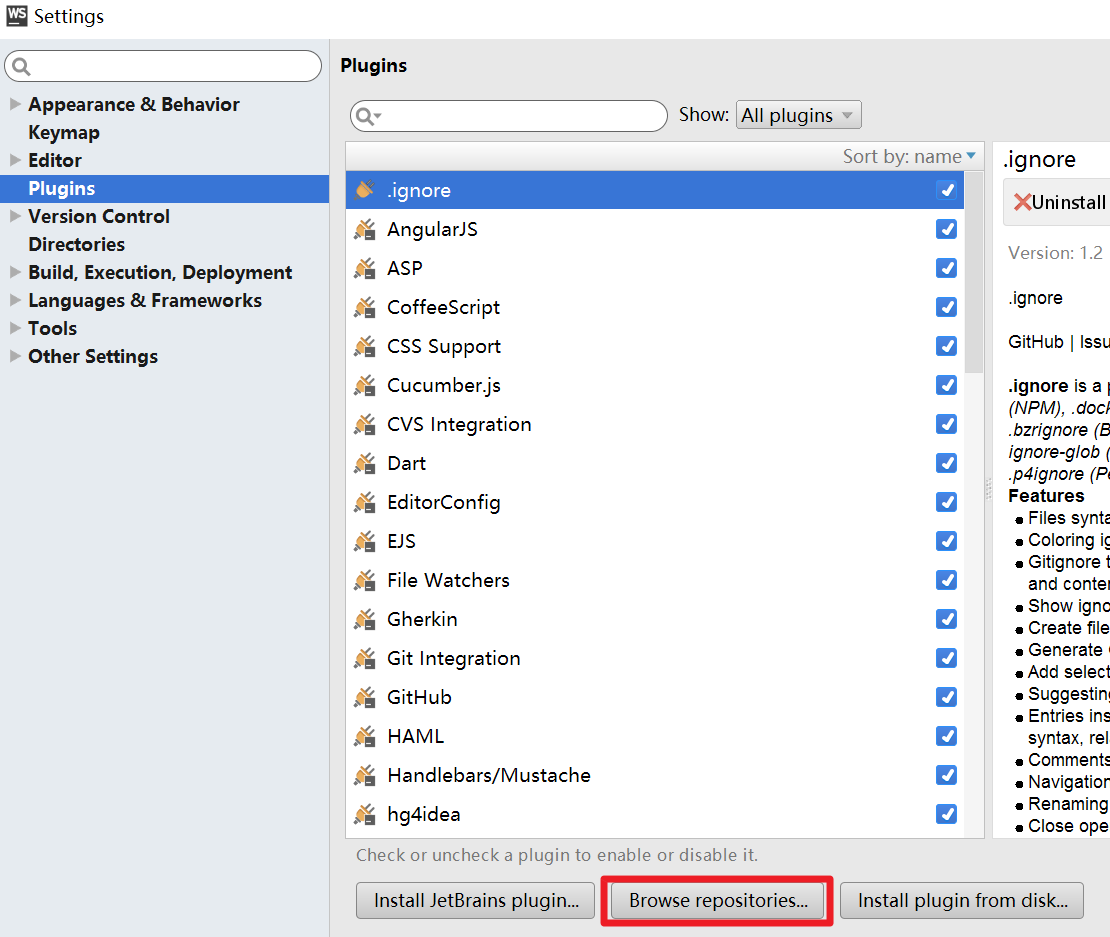Click Browse repositories button

click(x=718, y=900)
